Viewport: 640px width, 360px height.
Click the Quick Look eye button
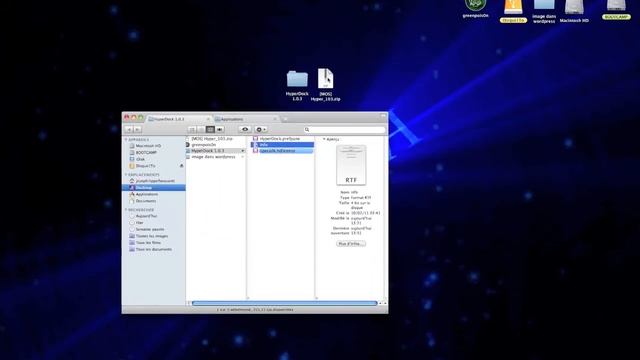[245, 129]
